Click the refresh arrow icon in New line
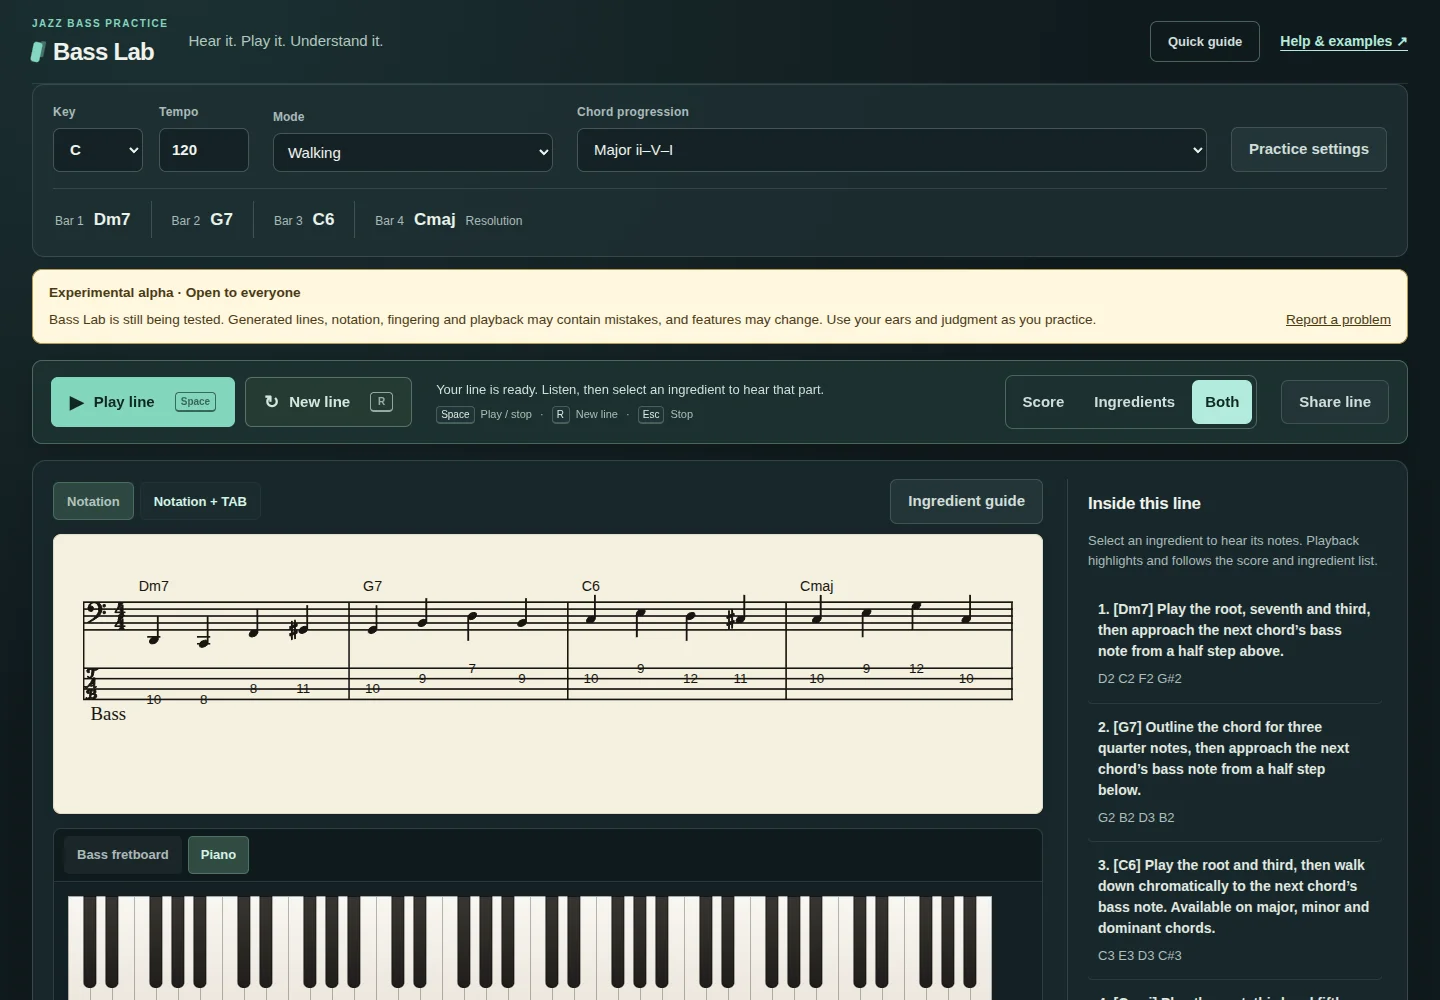Image resolution: width=1440 pixels, height=1000 pixels. pos(271,401)
